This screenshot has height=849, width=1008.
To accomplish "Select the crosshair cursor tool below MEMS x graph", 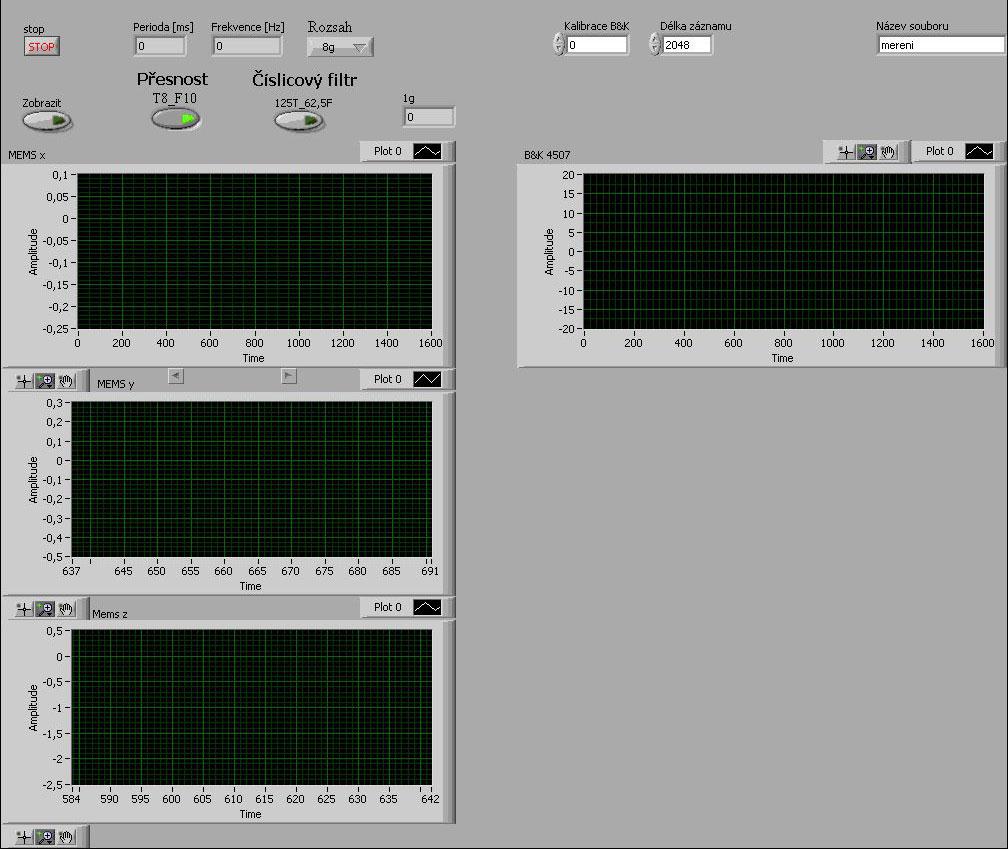I will (x=24, y=381).
